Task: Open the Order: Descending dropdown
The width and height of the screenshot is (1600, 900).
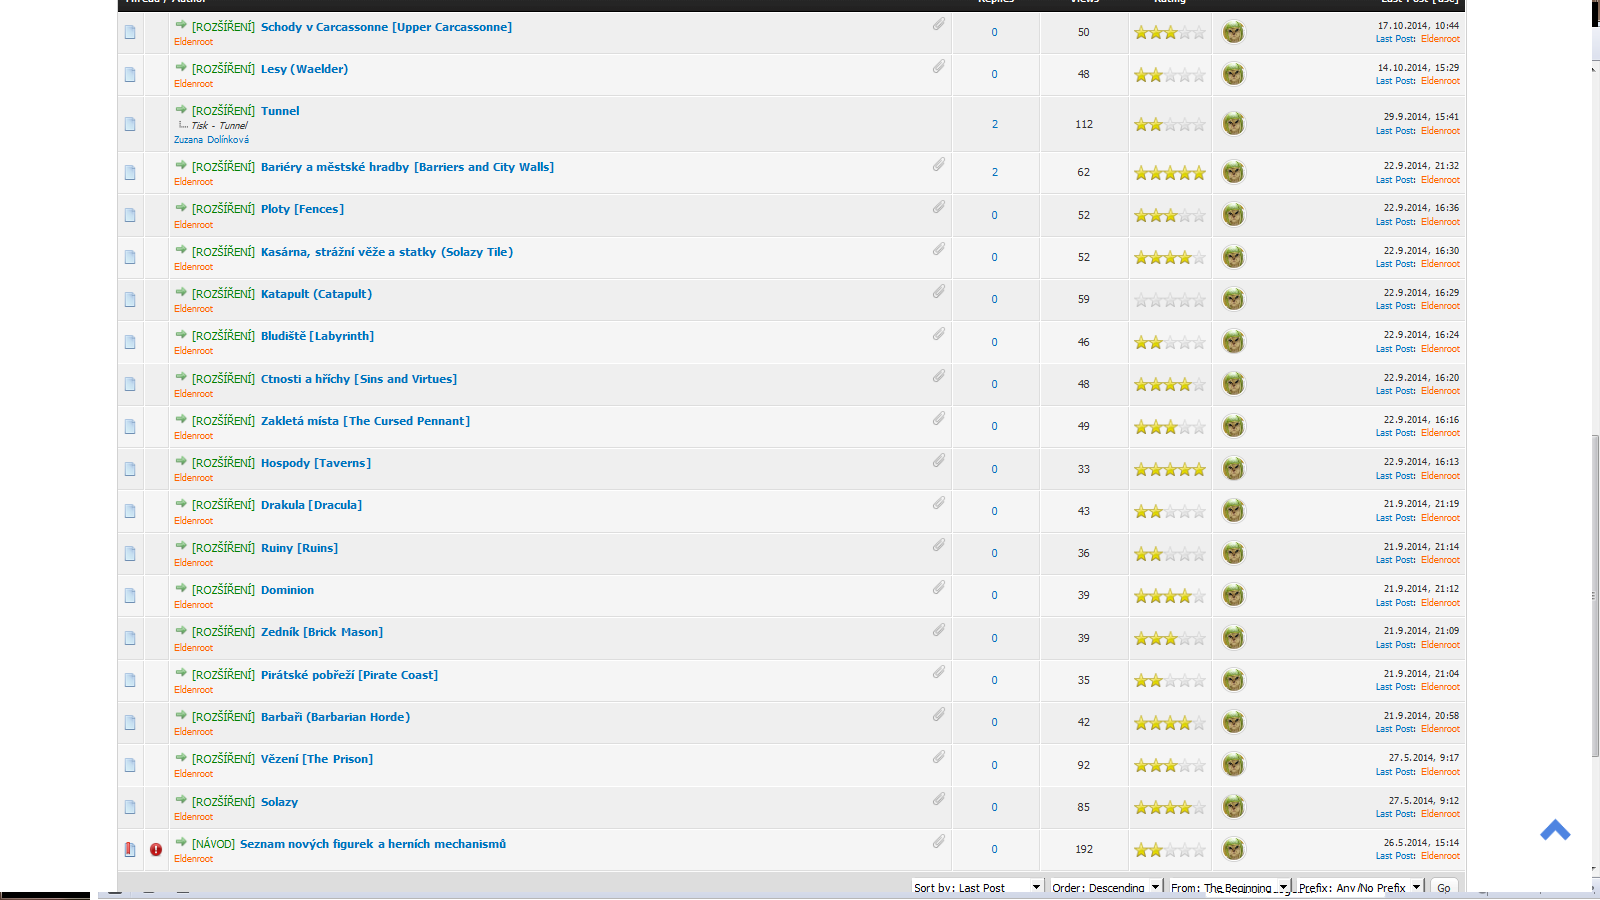Action: [1106, 887]
